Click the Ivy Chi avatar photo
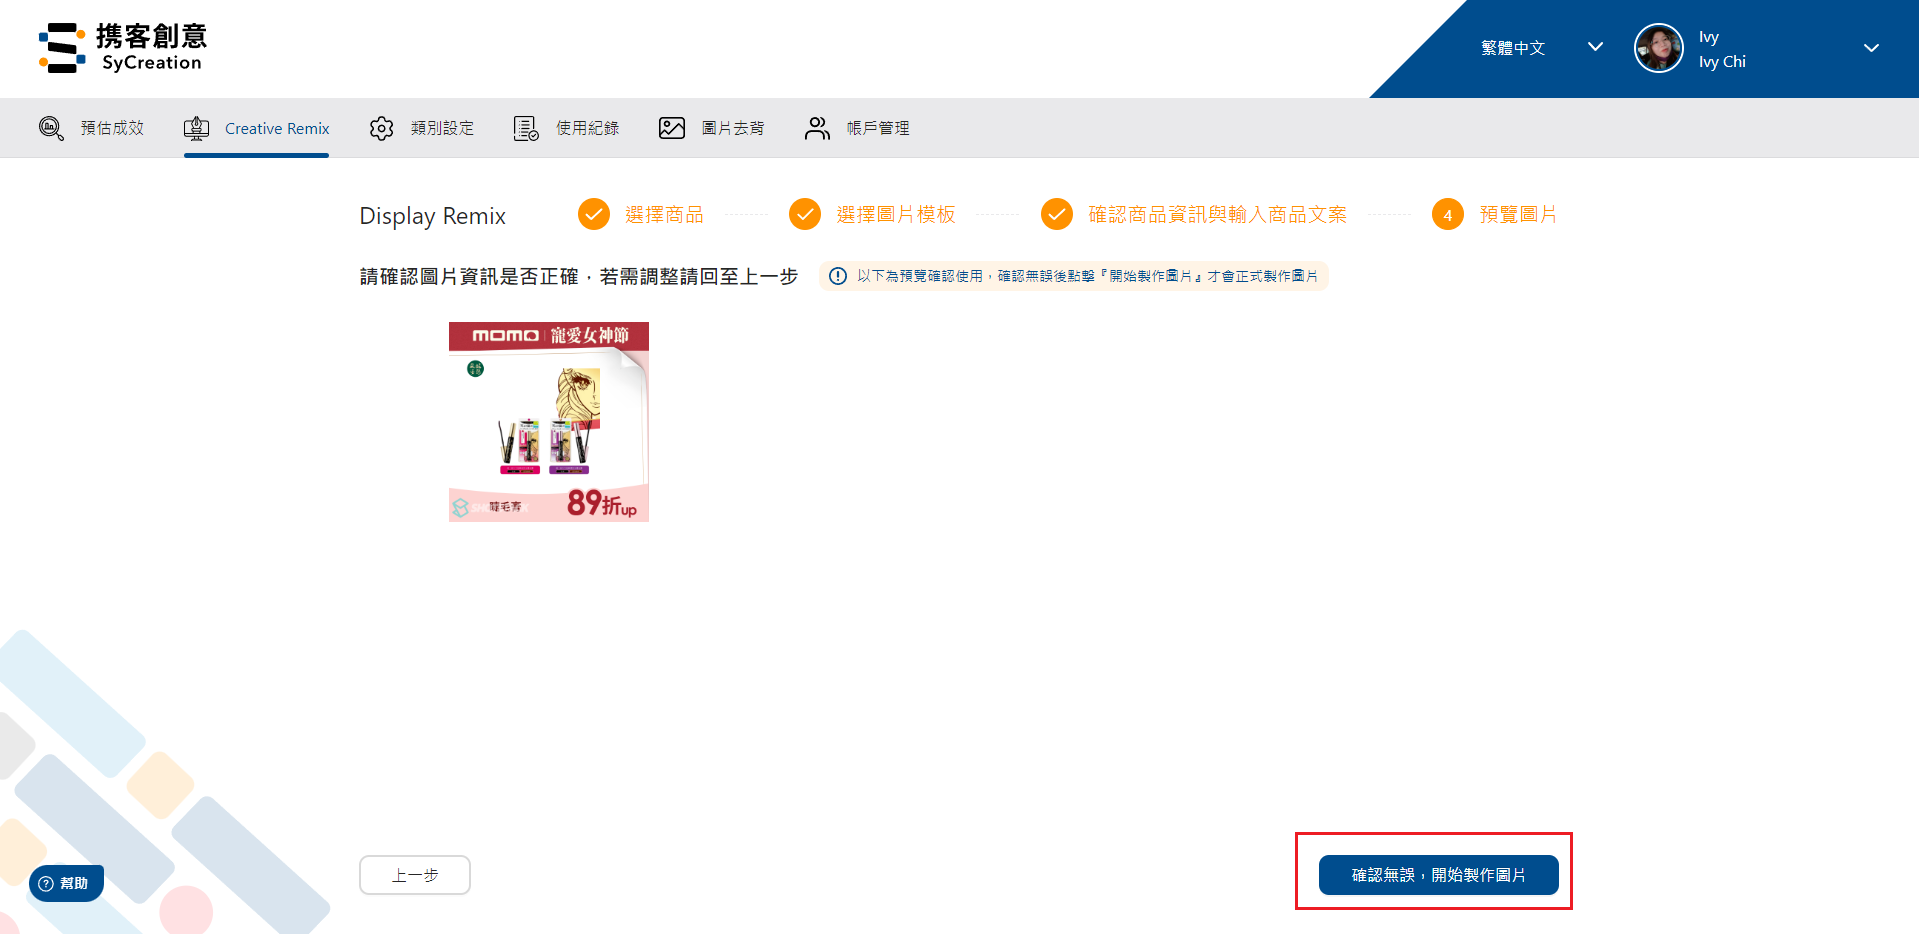This screenshot has height=934, width=1919. (1658, 48)
